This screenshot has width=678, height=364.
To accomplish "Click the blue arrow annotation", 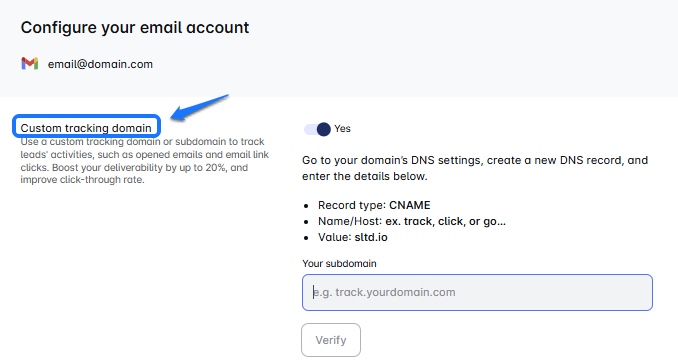I will (200, 107).
